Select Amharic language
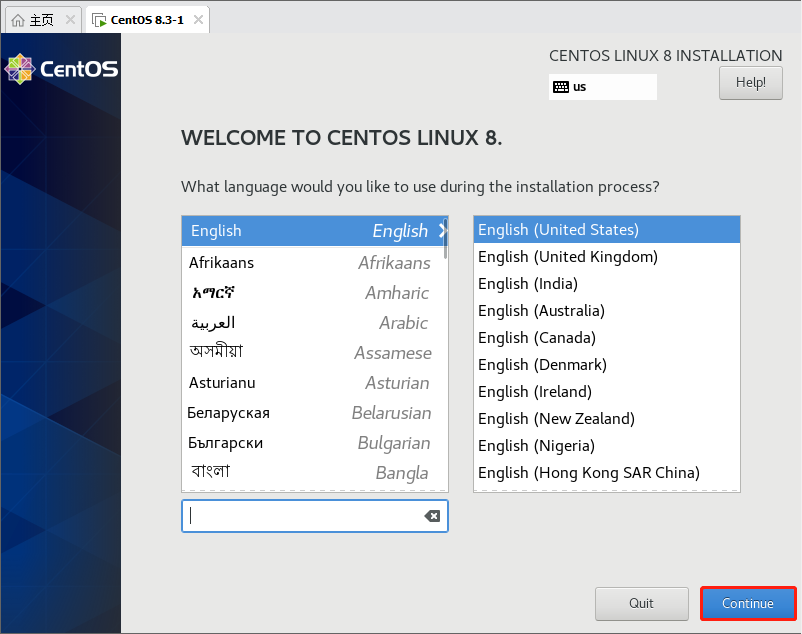802x634 pixels. click(313, 293)
